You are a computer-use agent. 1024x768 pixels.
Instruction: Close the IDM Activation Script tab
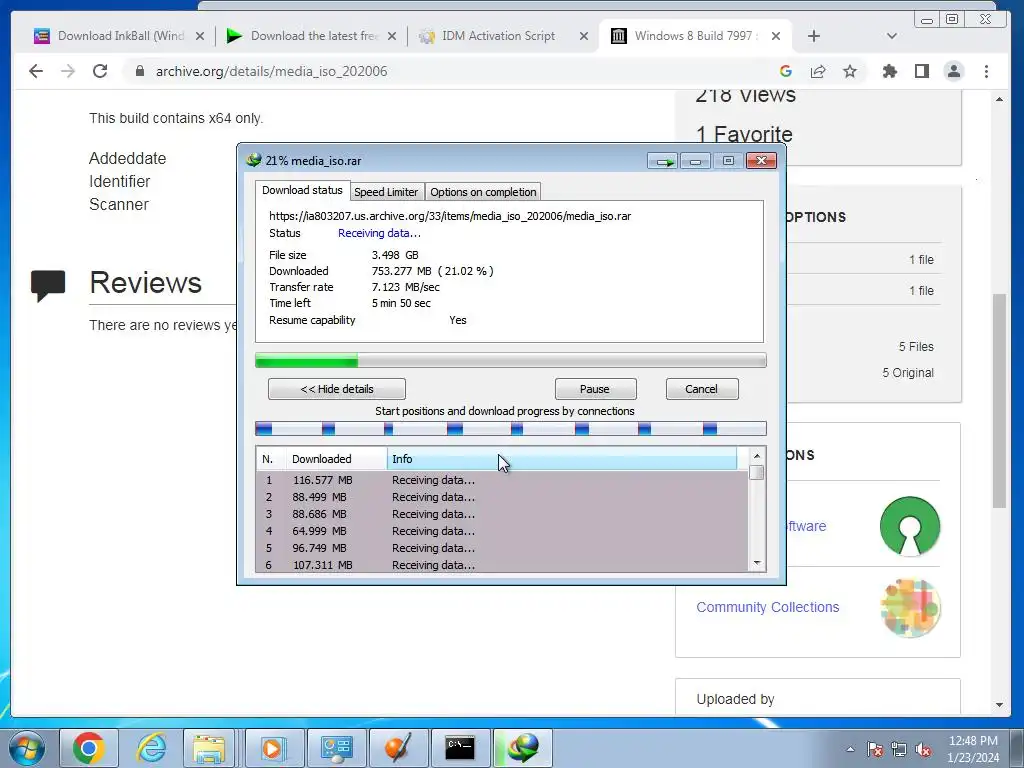pos(584,36)
